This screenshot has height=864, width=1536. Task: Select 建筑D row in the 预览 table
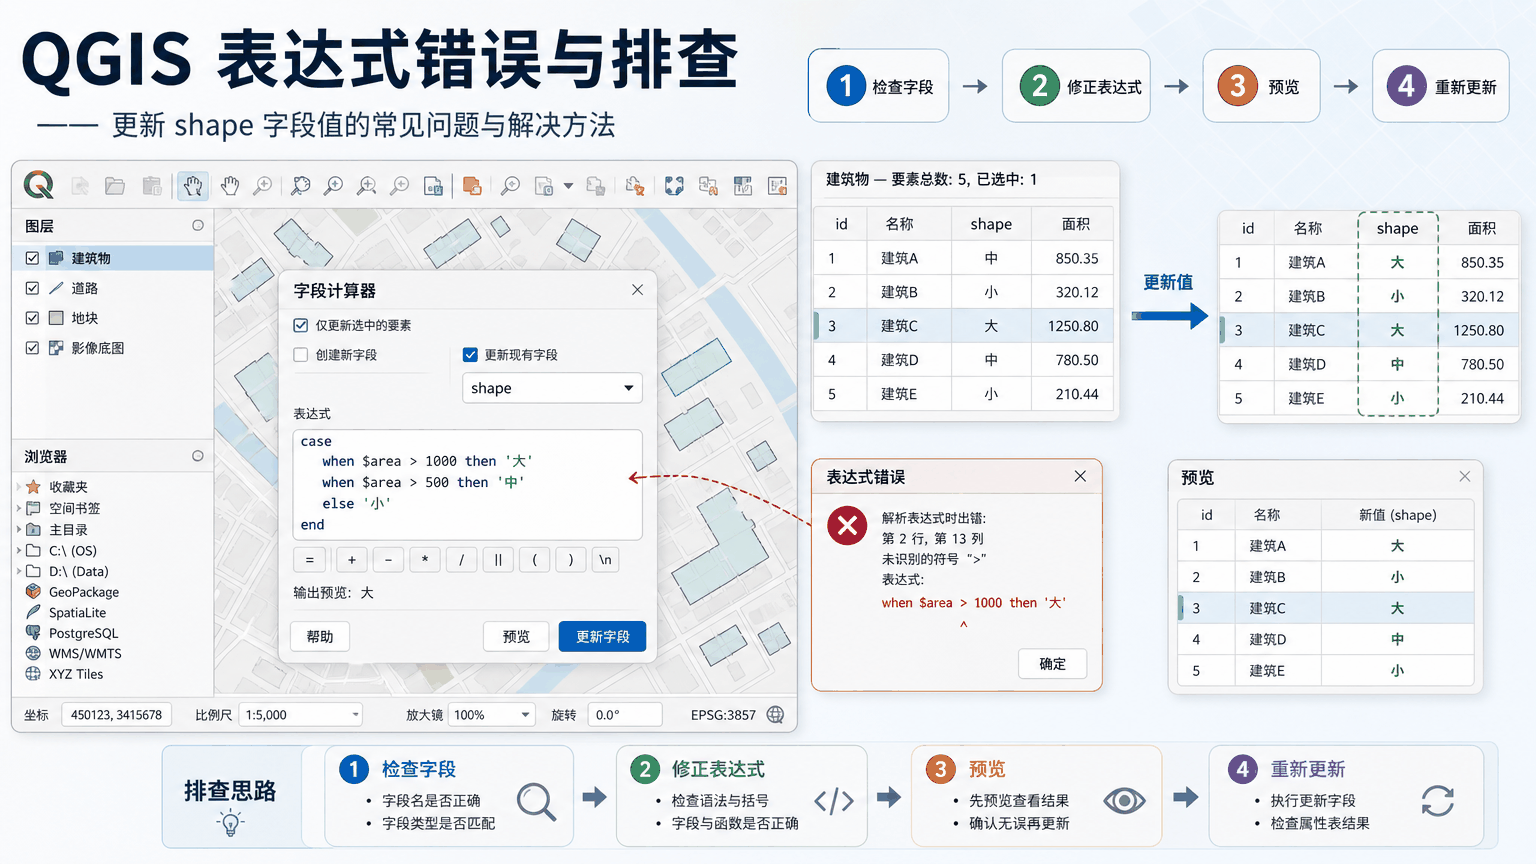(1325, 639)
